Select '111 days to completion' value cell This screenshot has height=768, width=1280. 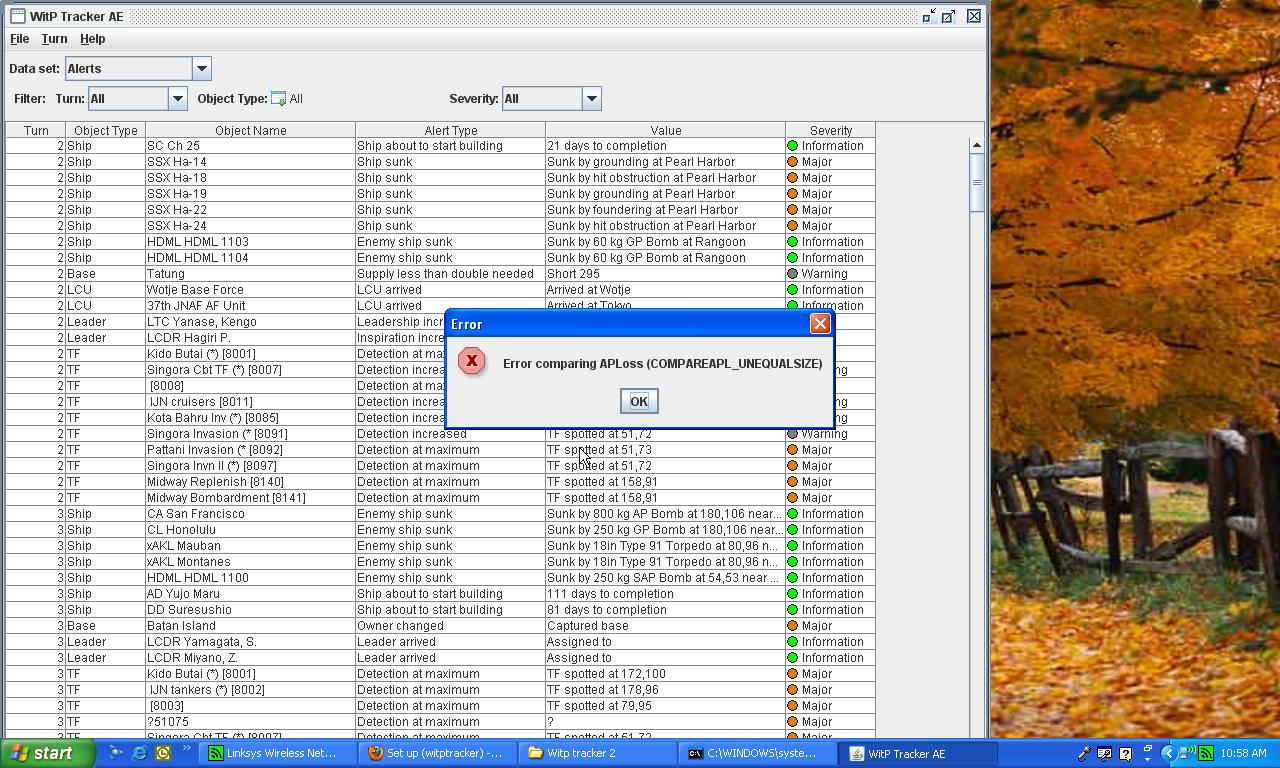point(666,594)
